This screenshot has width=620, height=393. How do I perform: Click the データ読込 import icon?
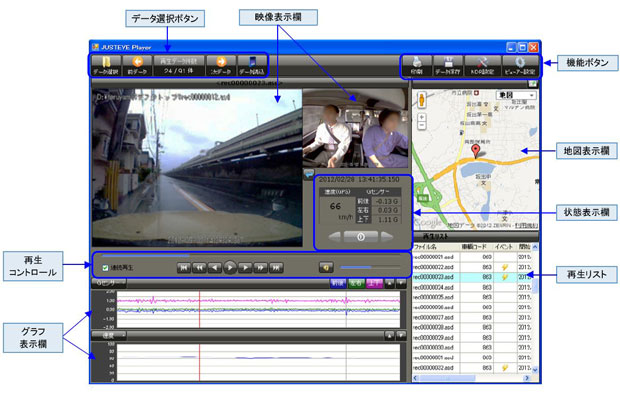click(x=251, y=65)
